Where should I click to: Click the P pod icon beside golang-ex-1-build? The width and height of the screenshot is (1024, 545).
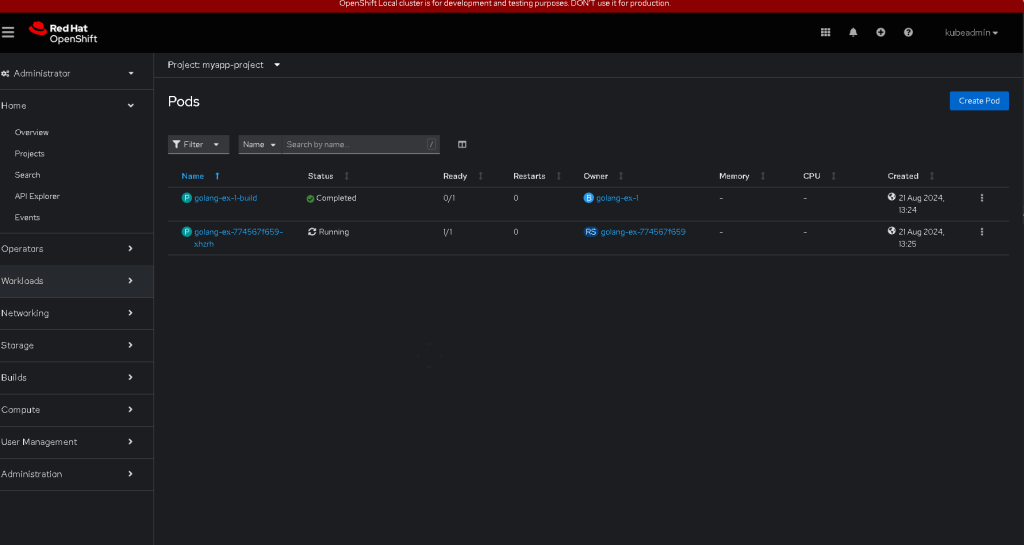point(186,198)
